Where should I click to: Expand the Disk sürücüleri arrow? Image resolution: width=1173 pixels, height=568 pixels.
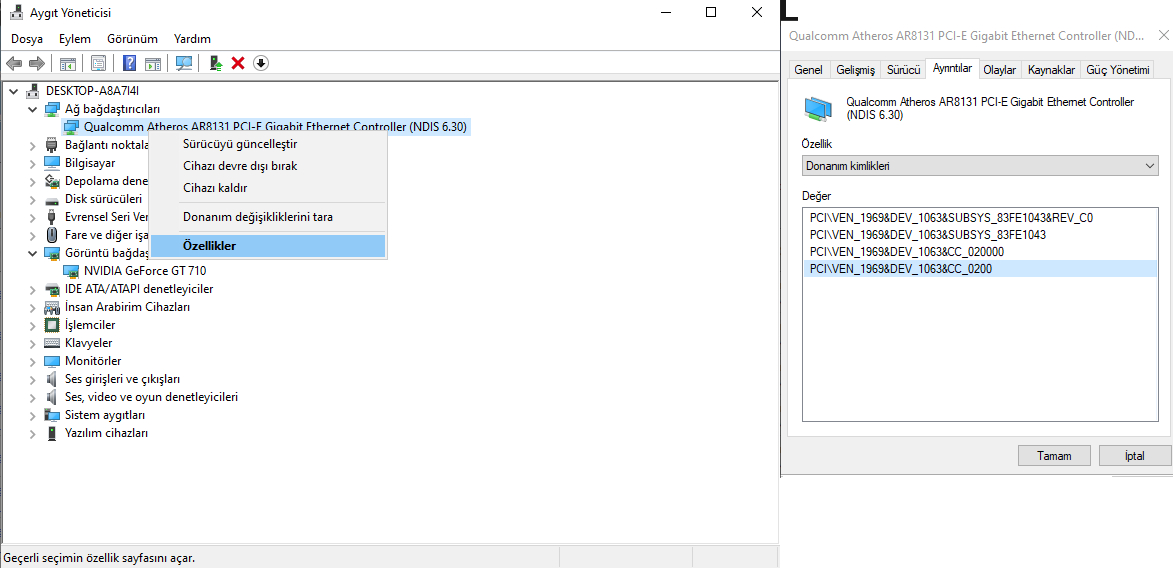(32, 199)
